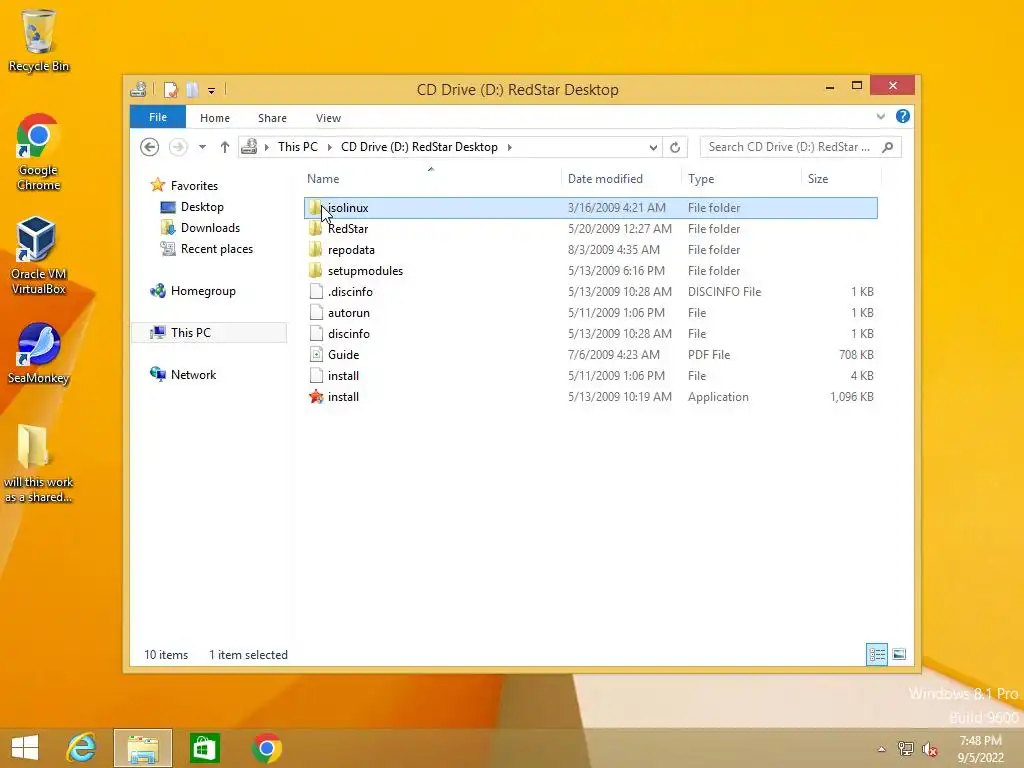Viewport: 1024px width, 768px height.
Task: Click the network tray icon
Action: pos(905,749)
